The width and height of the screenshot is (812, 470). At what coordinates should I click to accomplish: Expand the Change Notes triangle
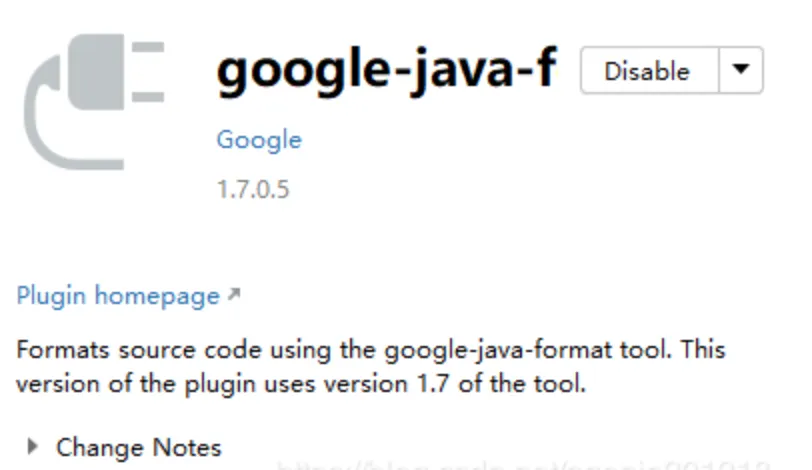point(33,446)
